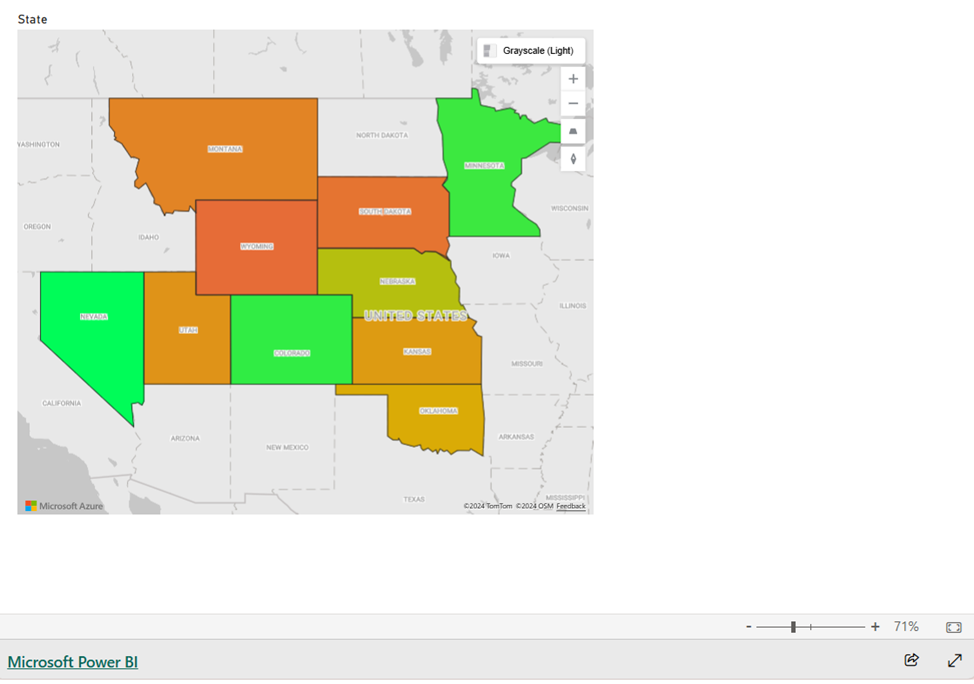Click the State visual title
Viewport: 974px width, 684px height.
(32, 19)
